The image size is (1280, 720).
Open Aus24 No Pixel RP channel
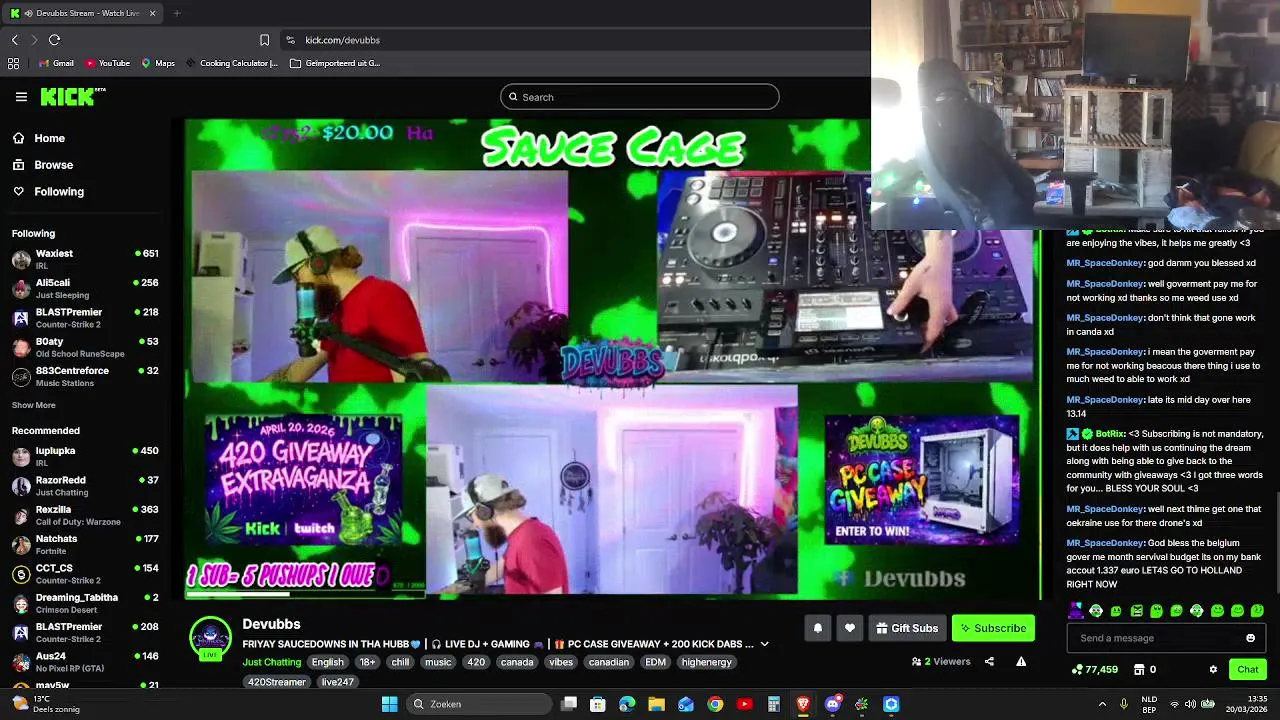tap(85, 661)
